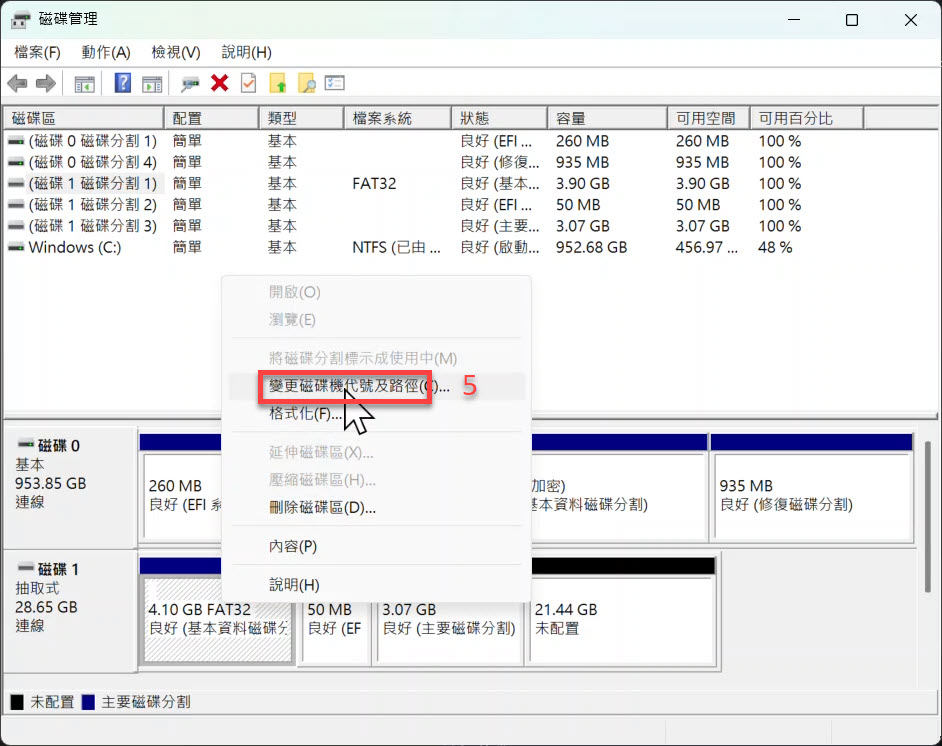Click the back arrow toolbar icon
This screenshot has height=746, width=942.
click(x=17, y=84)
